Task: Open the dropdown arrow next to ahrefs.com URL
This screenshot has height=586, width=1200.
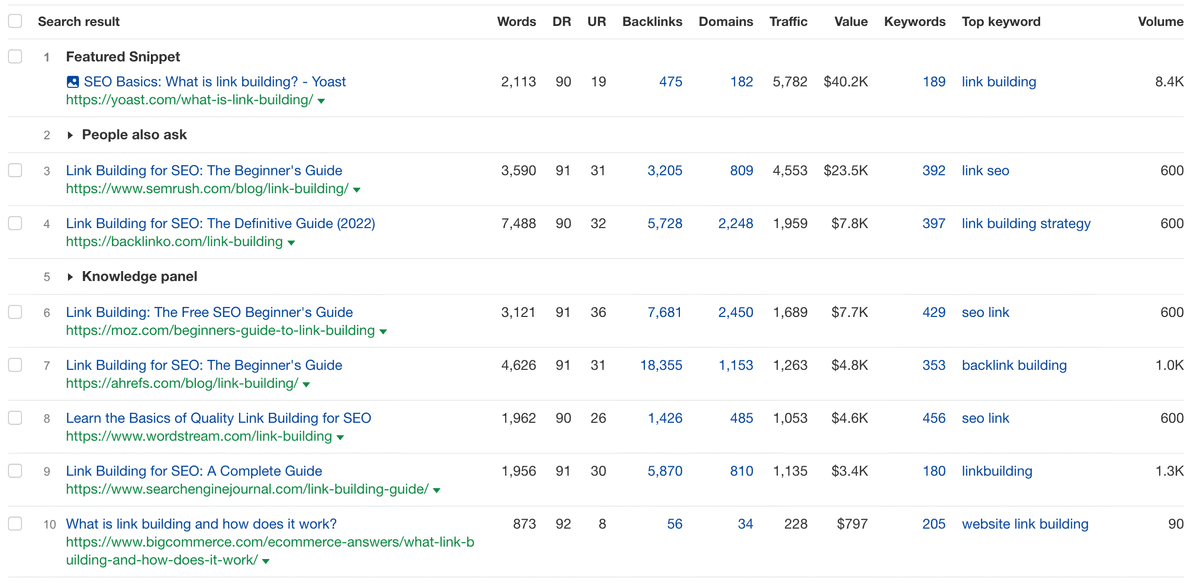Action: [x=306, y=384]
